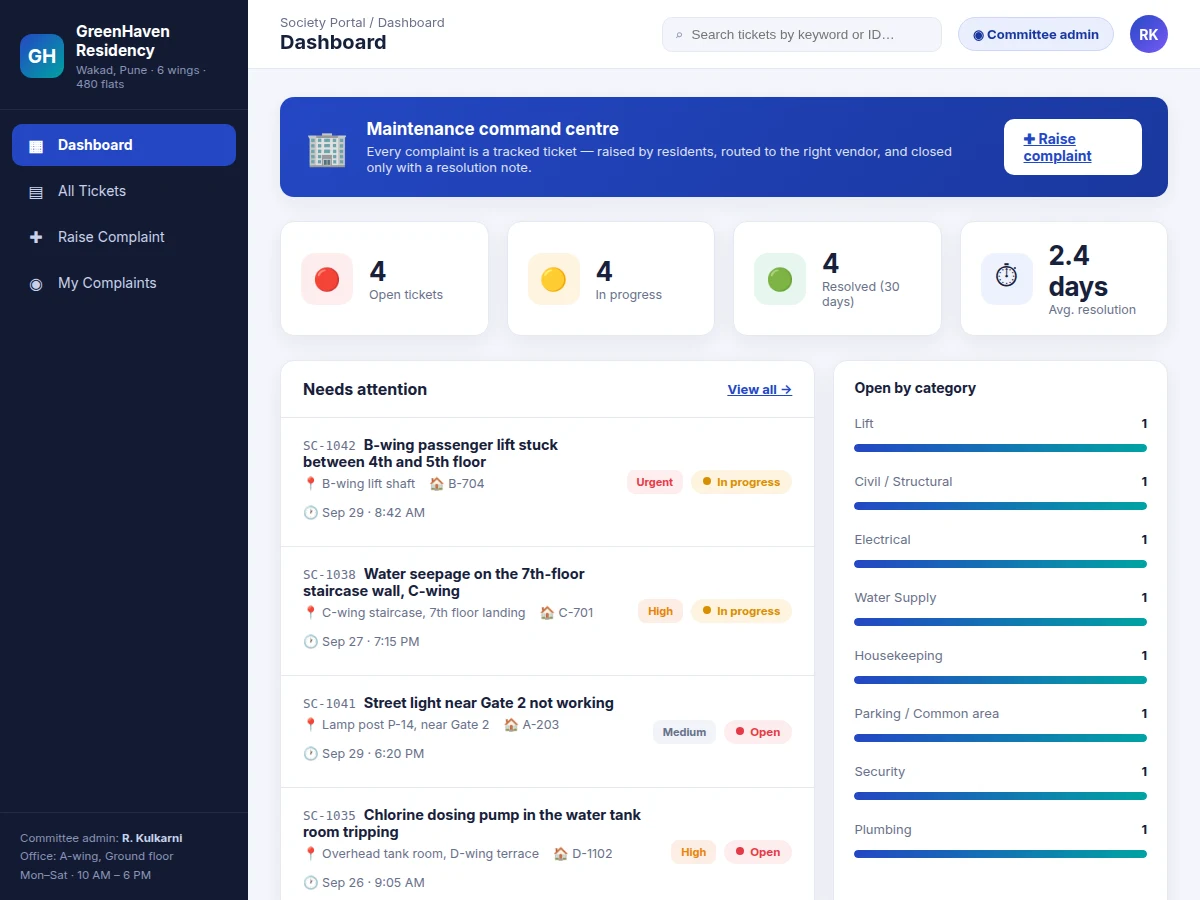Viewport: 1200px width, 900px height.
Task: Click the red Open tickets icon
Action: coord(327,279)
